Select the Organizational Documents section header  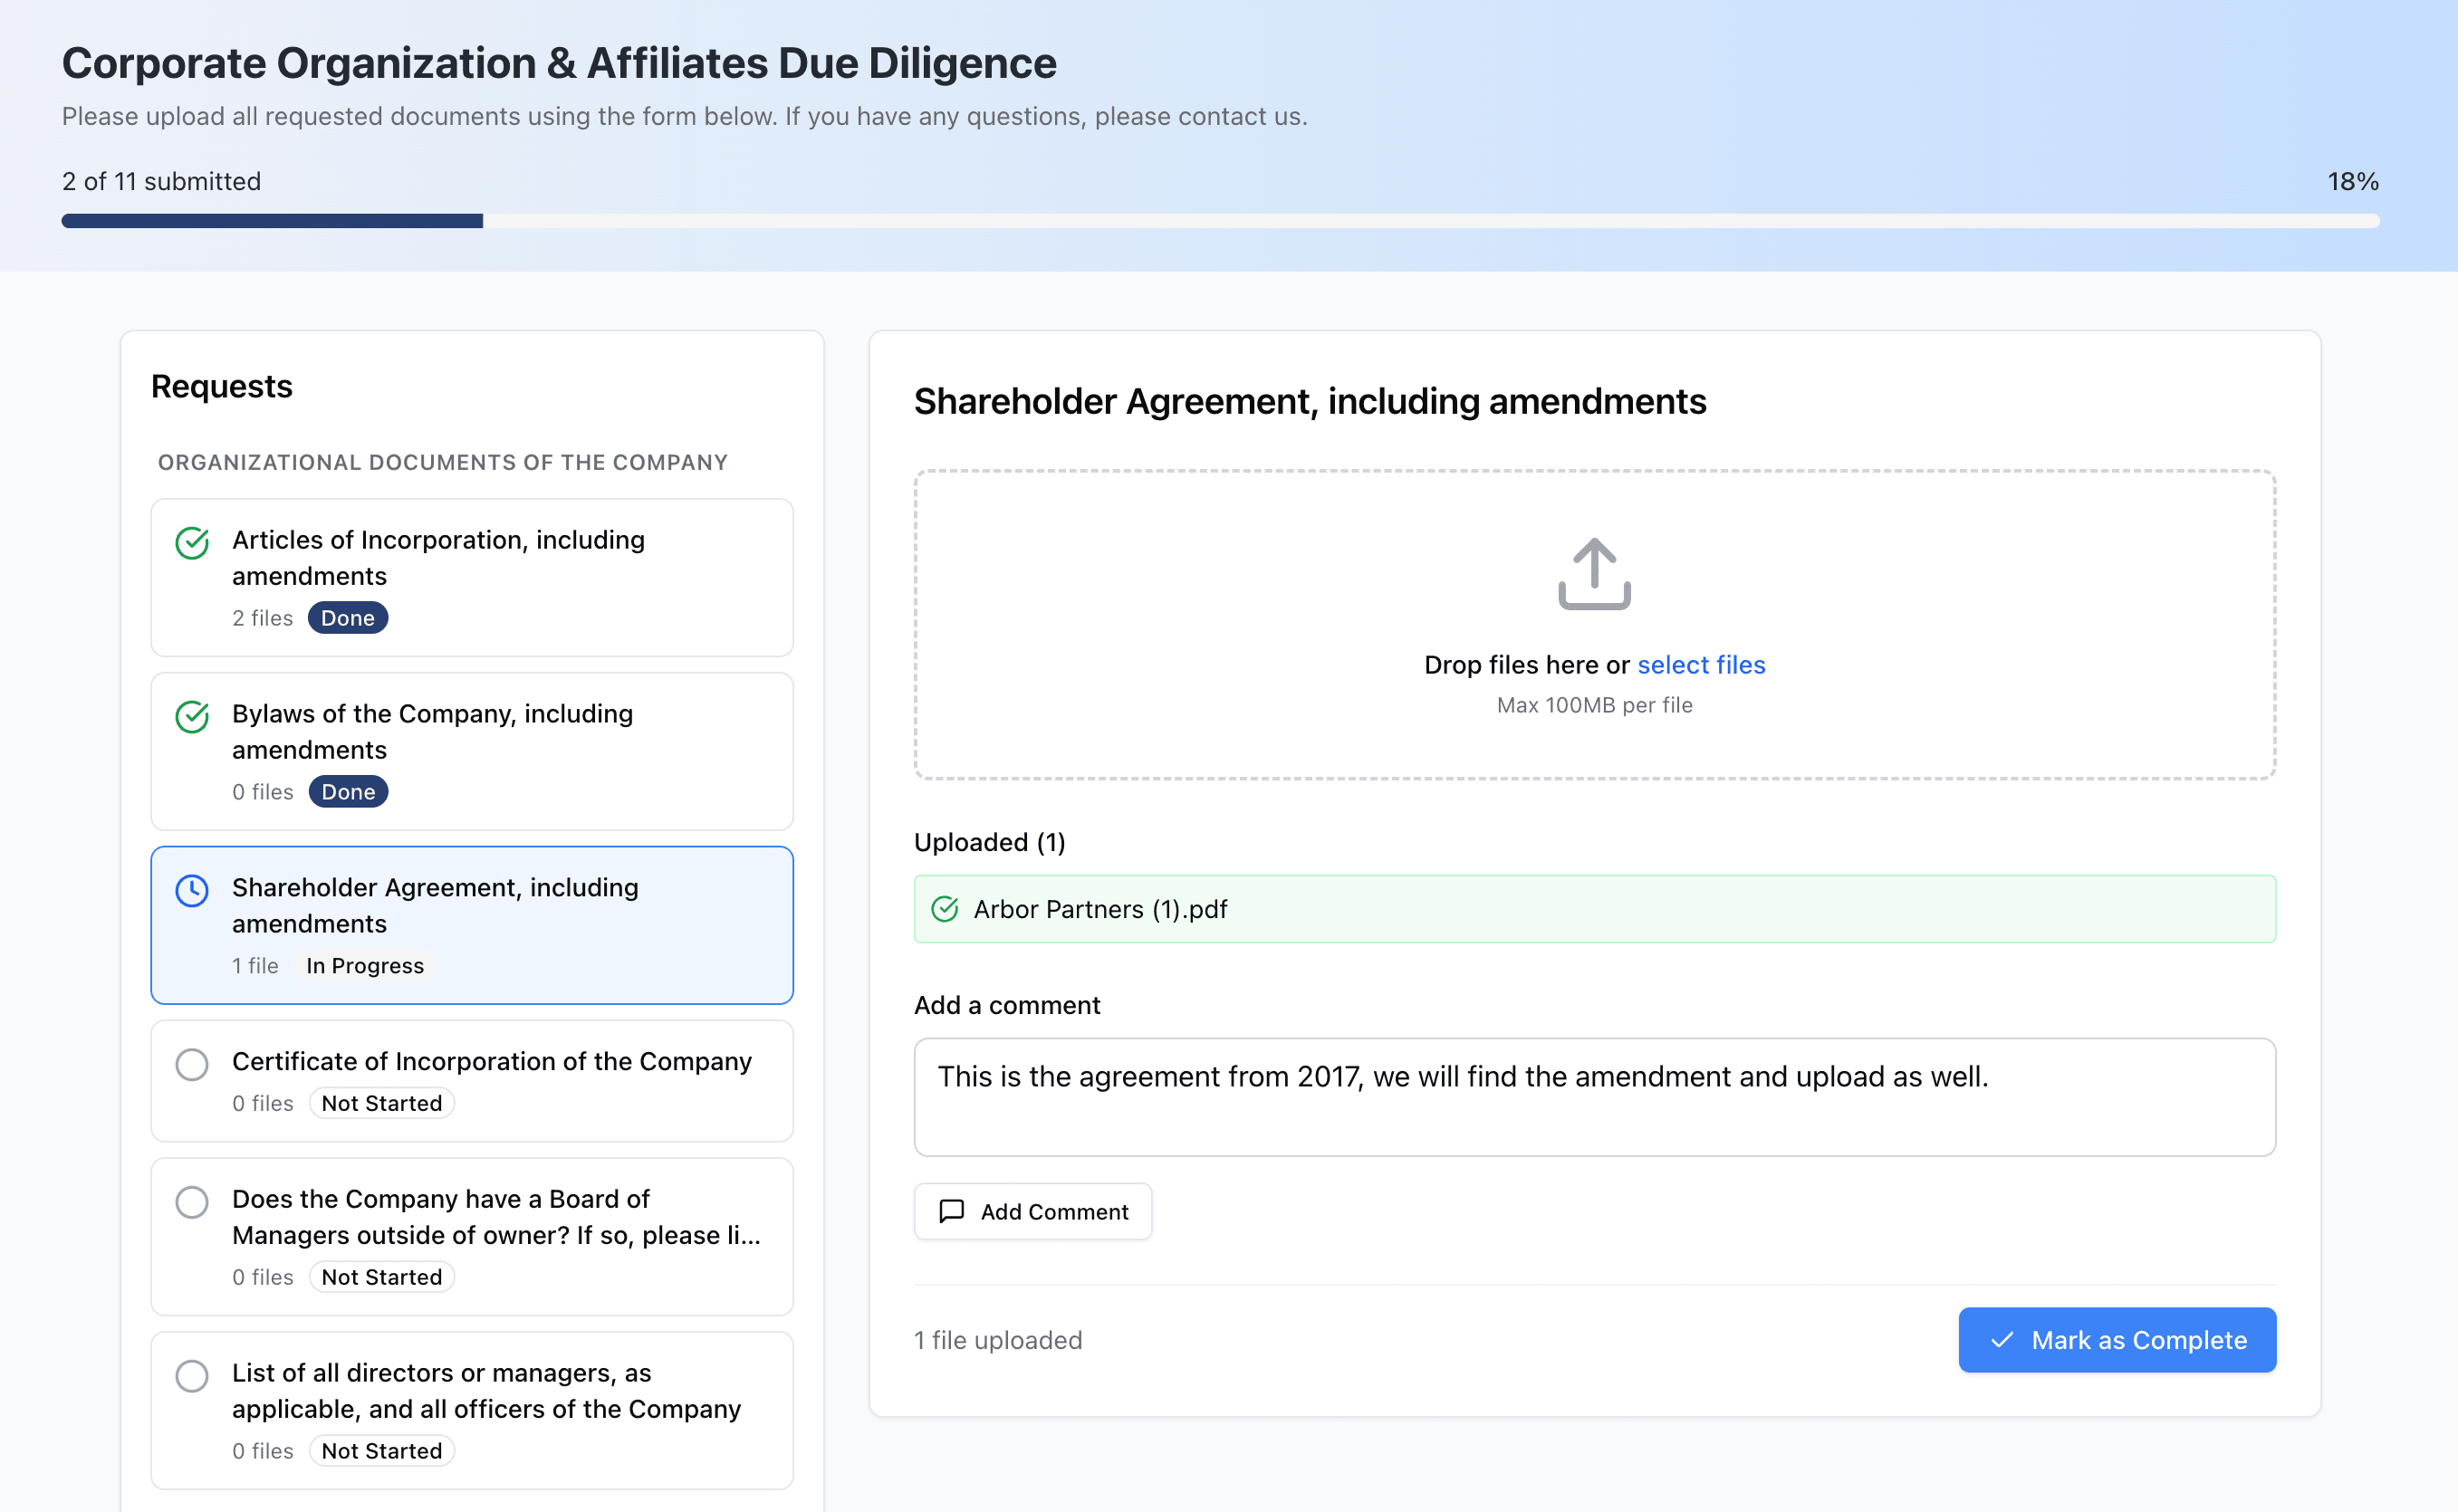[x=442, y=462]
